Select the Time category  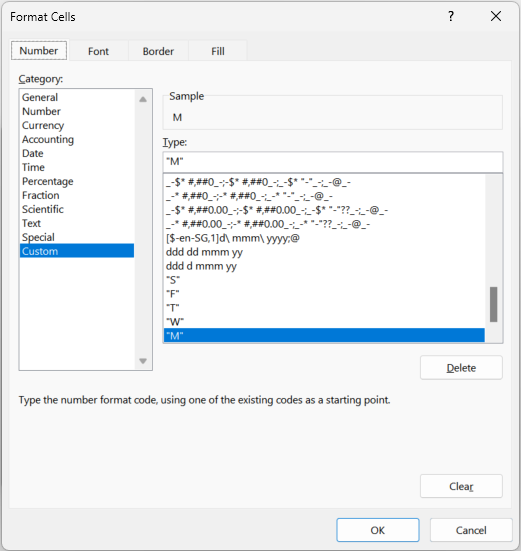(x=77, y=167)
